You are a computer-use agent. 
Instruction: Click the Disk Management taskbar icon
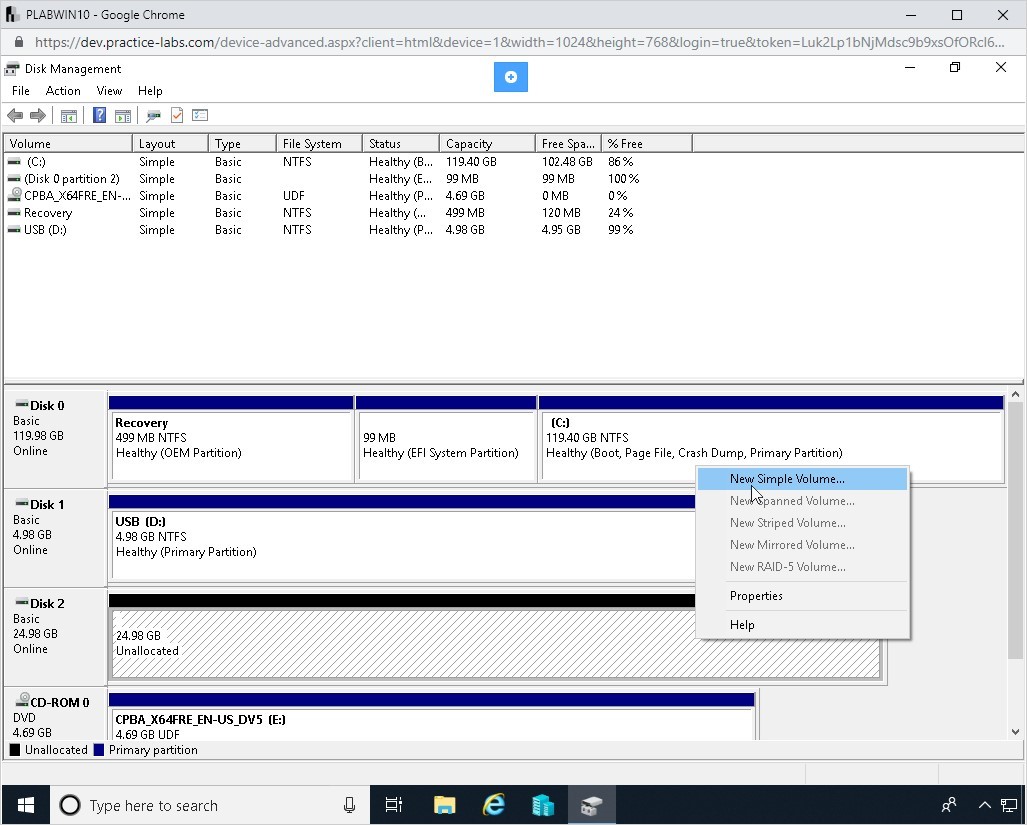click(591, 805)
